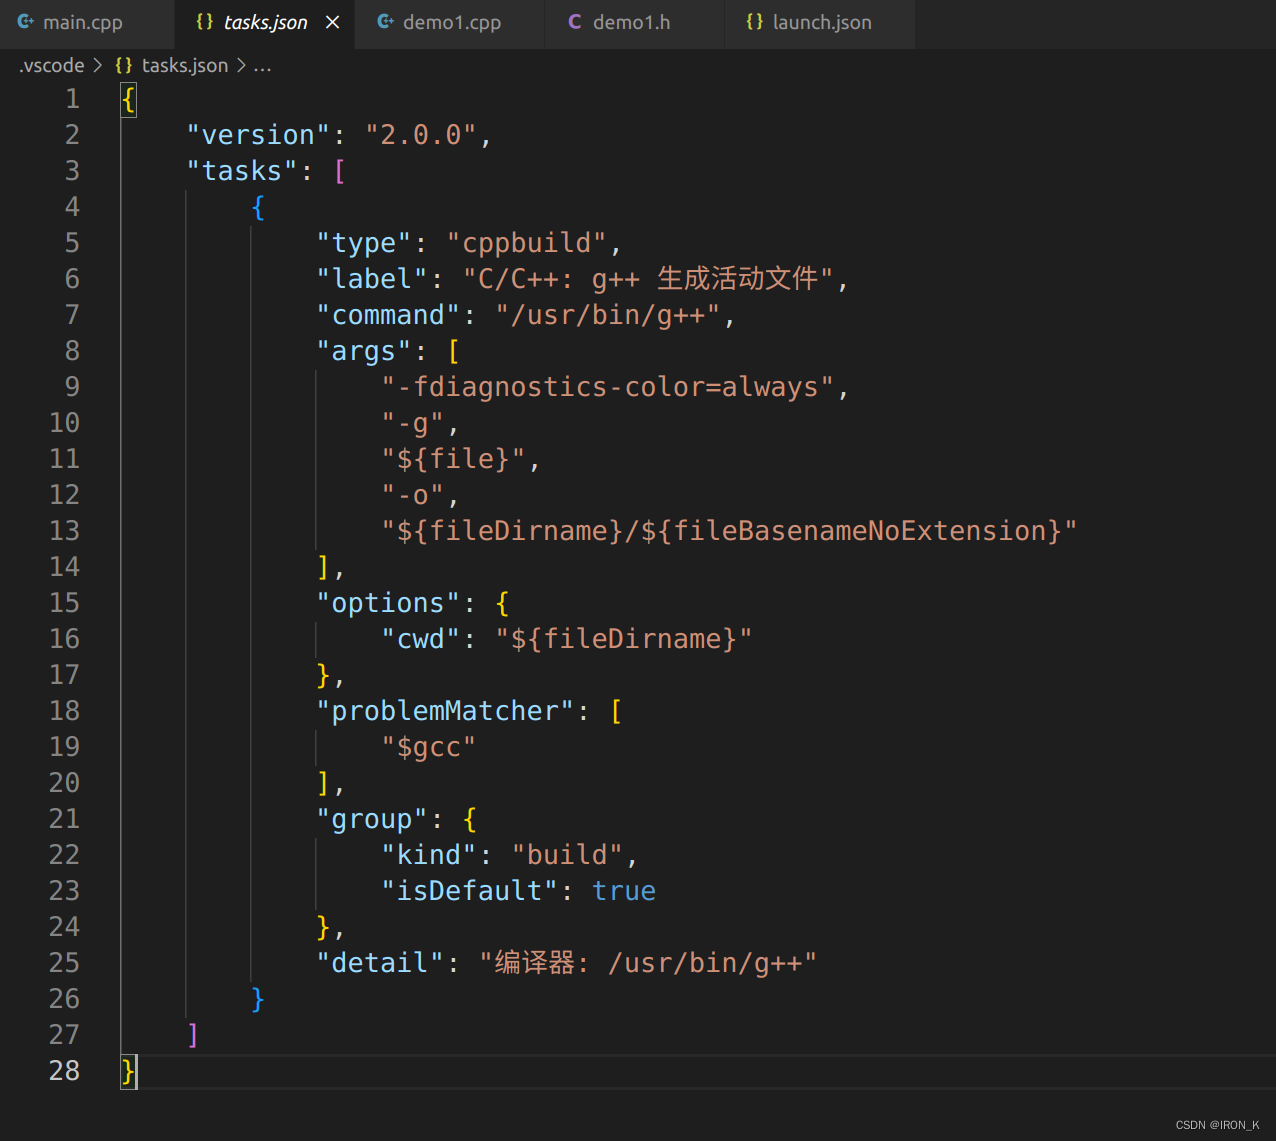
Task: Click the JSON braces icon on tasks.json tab
Action: (204, 22)
